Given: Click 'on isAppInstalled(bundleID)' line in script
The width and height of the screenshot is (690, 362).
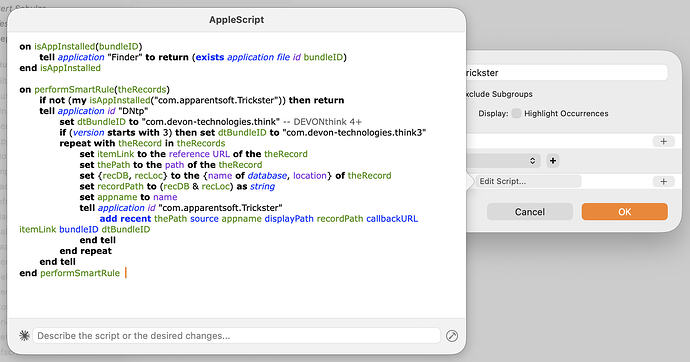Looking at the screenshot, I should pyautogui.click(x=81, y=46).
